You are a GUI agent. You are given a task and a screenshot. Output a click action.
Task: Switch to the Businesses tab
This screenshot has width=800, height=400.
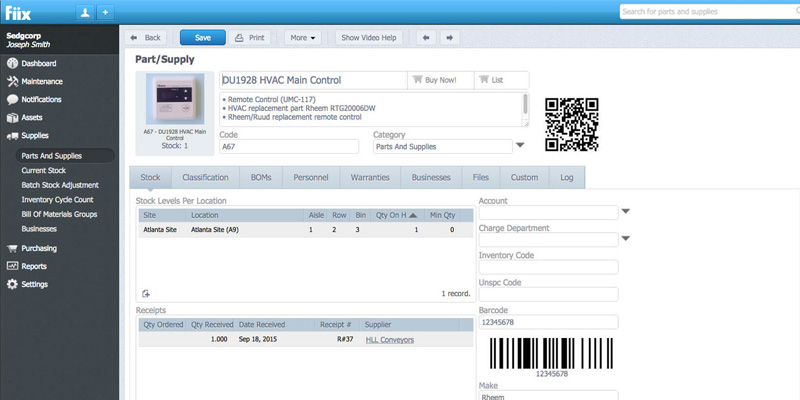click(x=431, y=178)
